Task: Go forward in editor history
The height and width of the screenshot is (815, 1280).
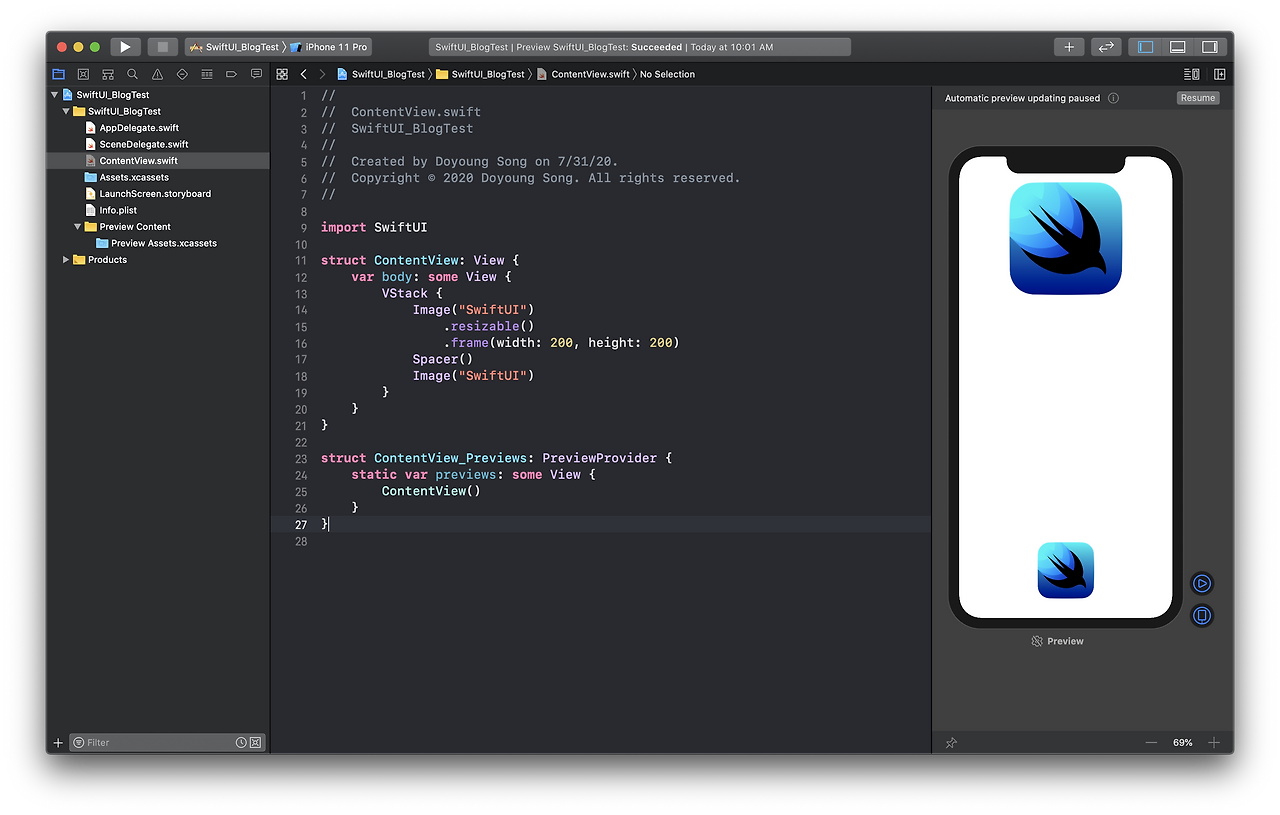Action: pos(322,74)
